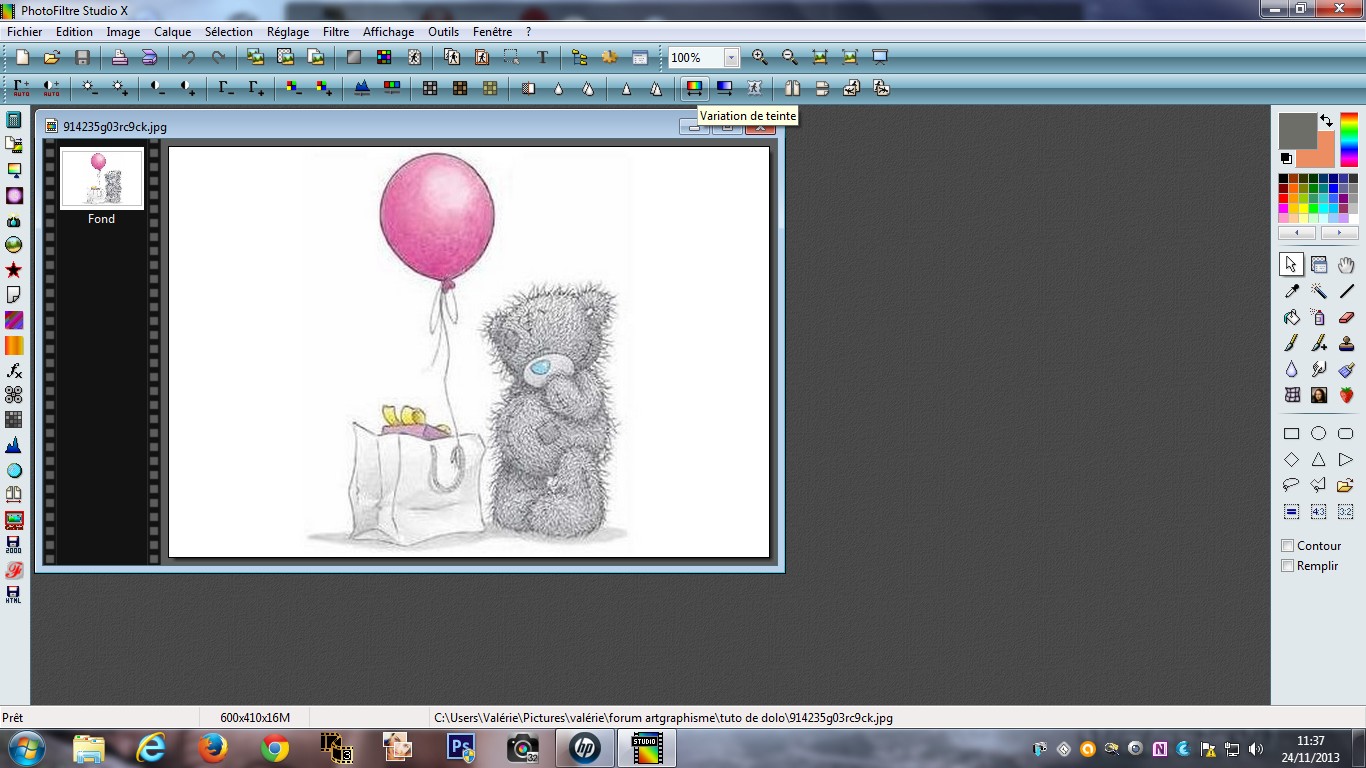Click the gray foreground color swatch
This screenshot has height=768, width=1366.
click(x=1297, y=130)
